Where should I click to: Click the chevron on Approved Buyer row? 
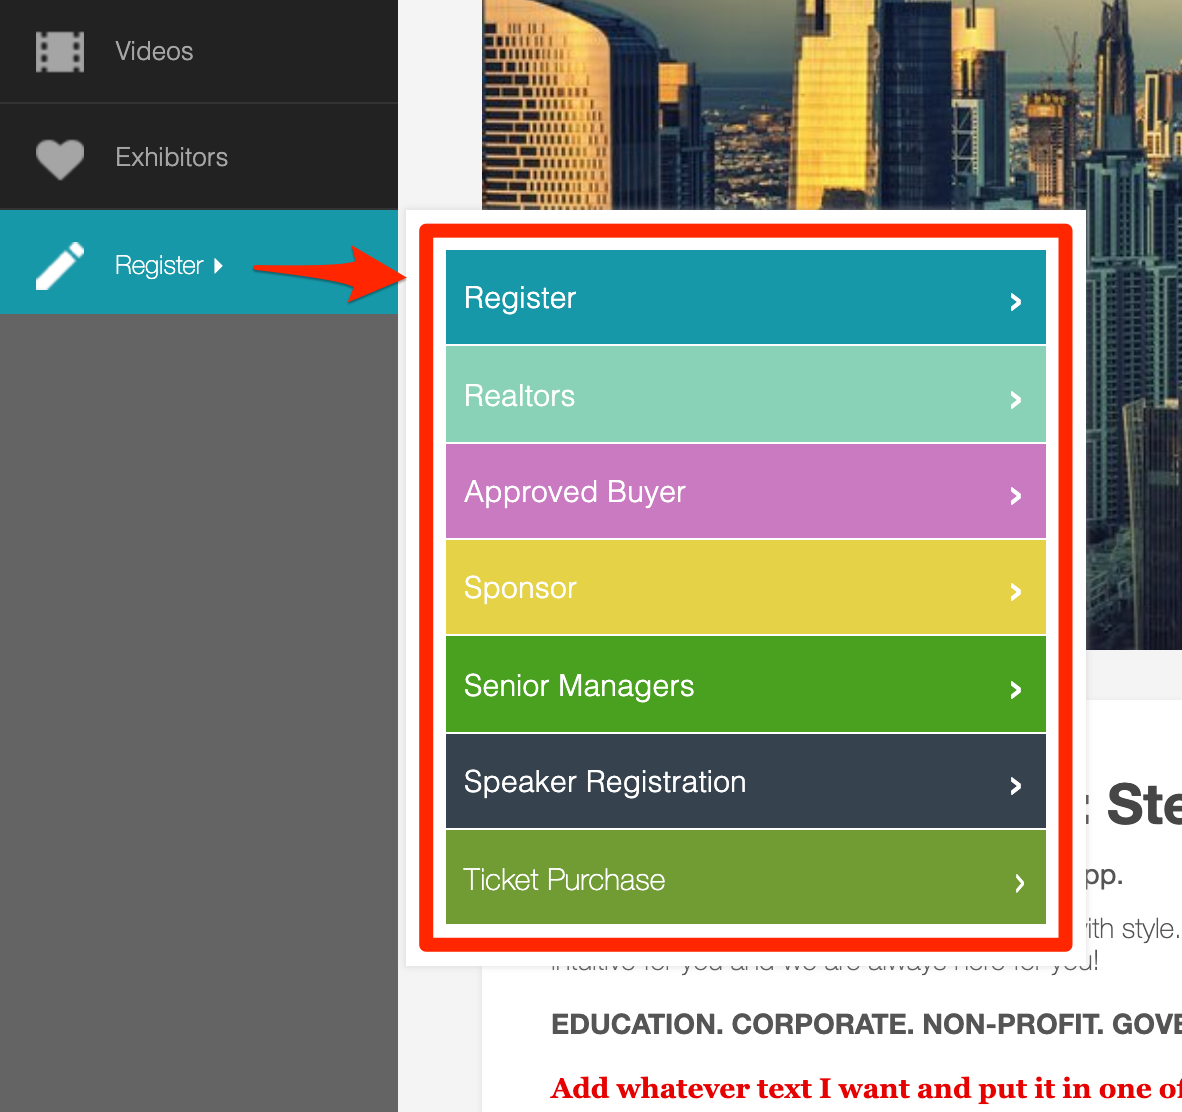(x=1015, y=495)
